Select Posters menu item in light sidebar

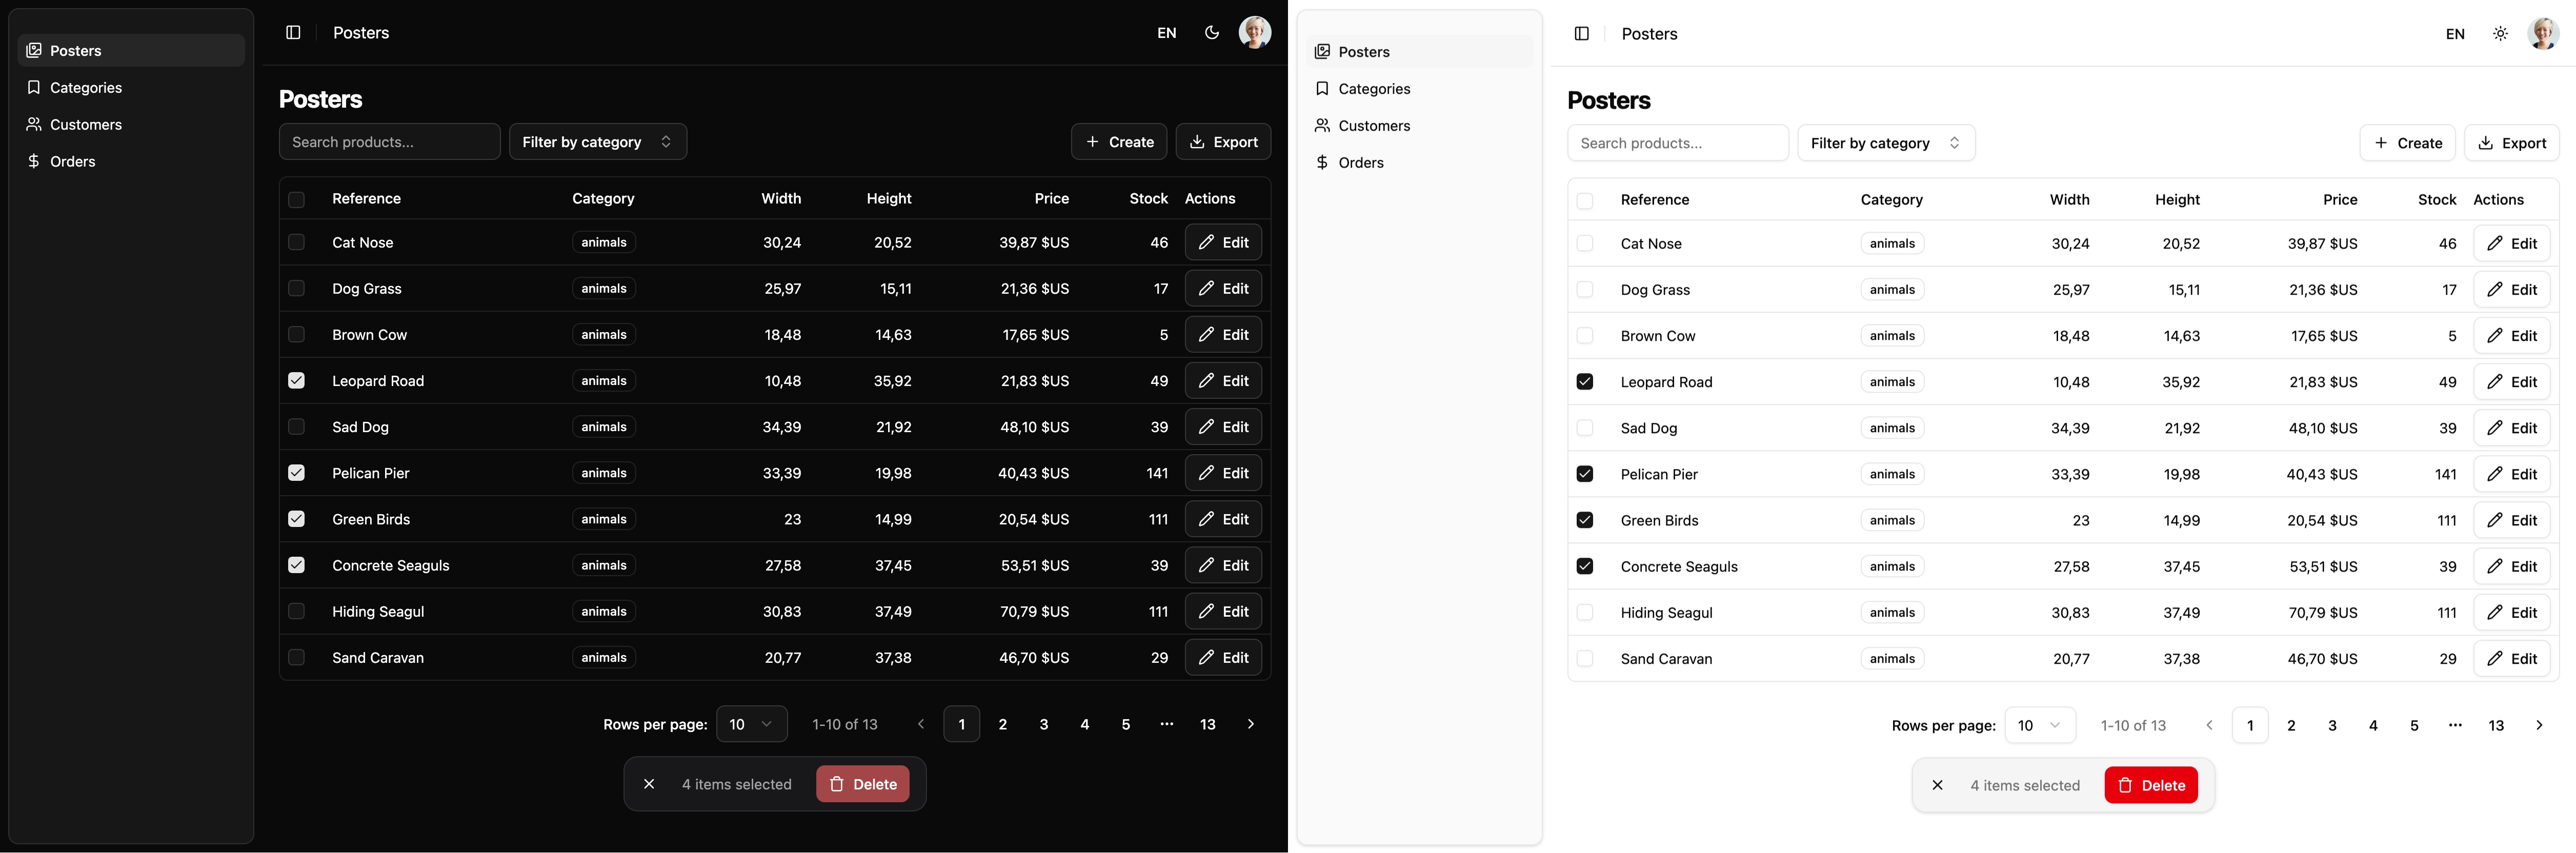[x=1364, y=52]
